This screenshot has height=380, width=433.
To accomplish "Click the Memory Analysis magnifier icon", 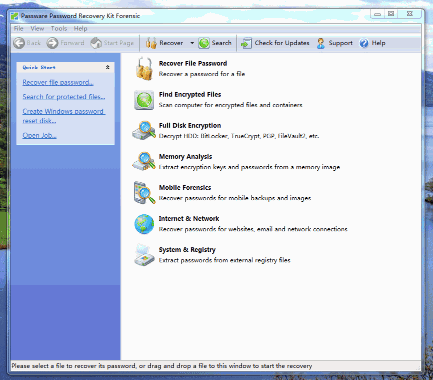I will [x=144, y=161].
